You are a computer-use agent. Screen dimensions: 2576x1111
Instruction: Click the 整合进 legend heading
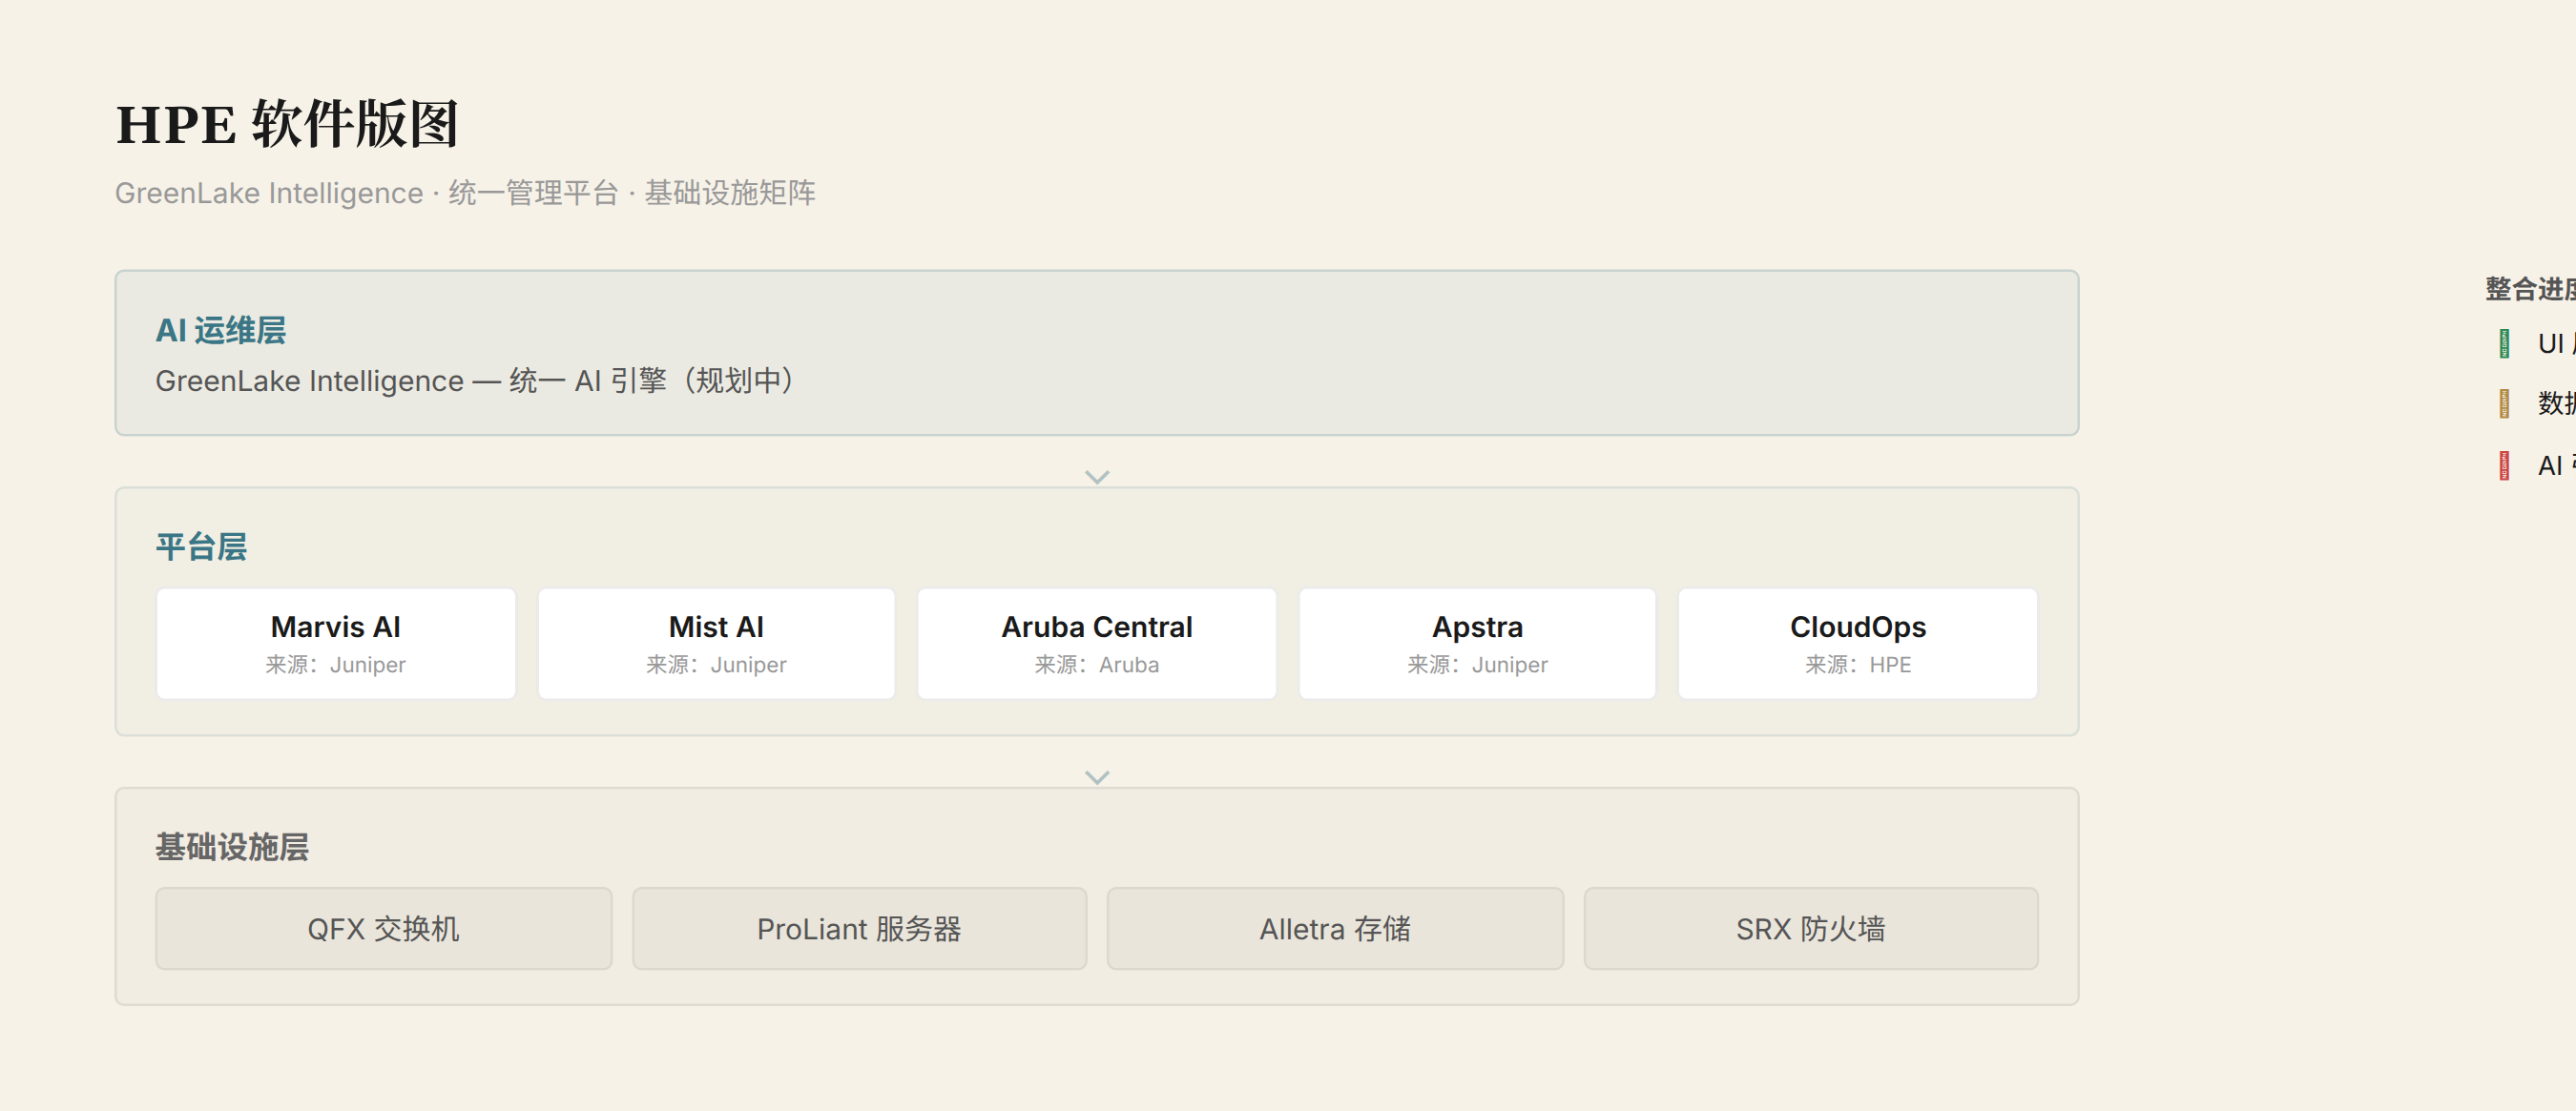tap(2531, 289)
